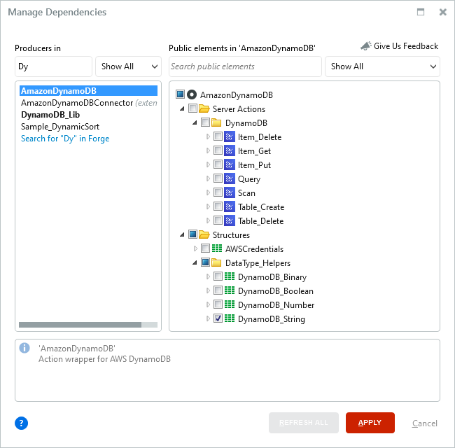The height and width of the screenshot is (448, 455).
Task: Focus the producers search field containing Dy
Action: coord(53,66)
